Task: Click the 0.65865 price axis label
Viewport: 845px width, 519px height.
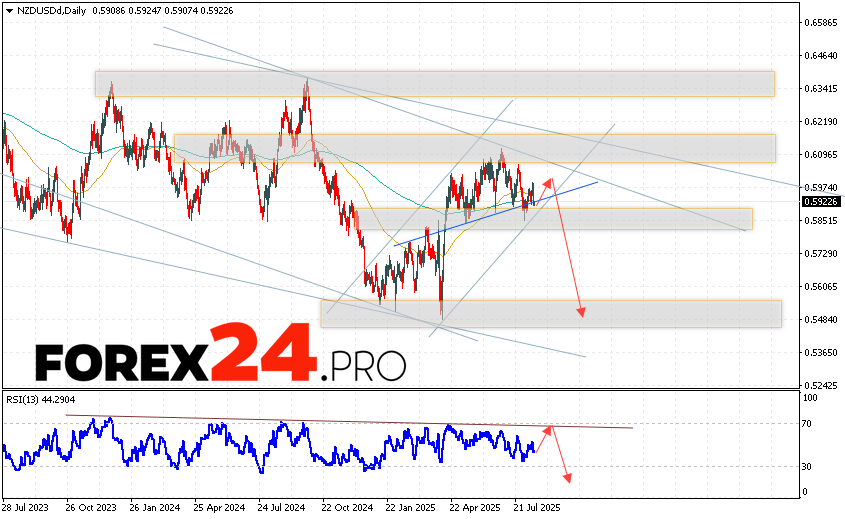Action: tap(820, 22)
